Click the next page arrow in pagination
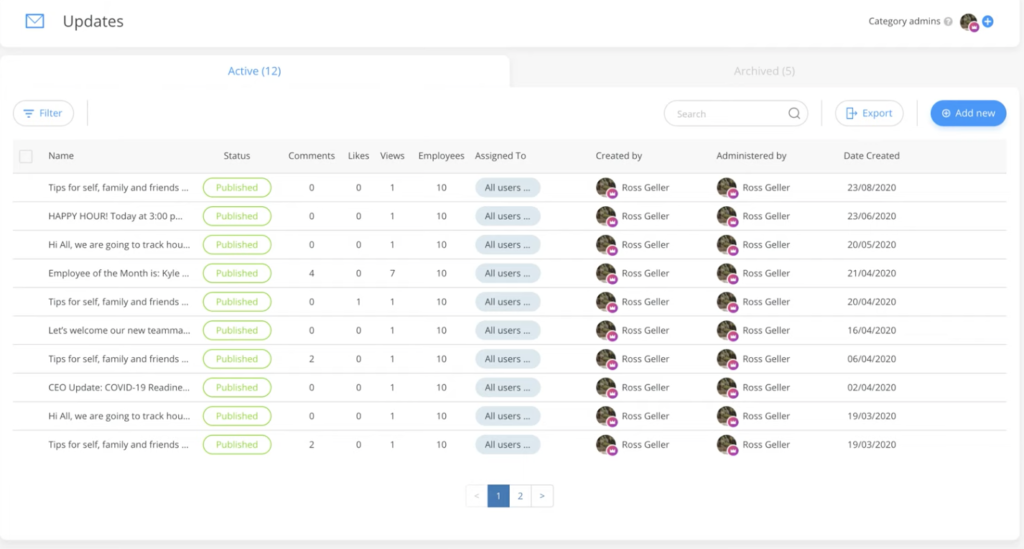Viewport: 1024px width, 549px height. point(542,495)
